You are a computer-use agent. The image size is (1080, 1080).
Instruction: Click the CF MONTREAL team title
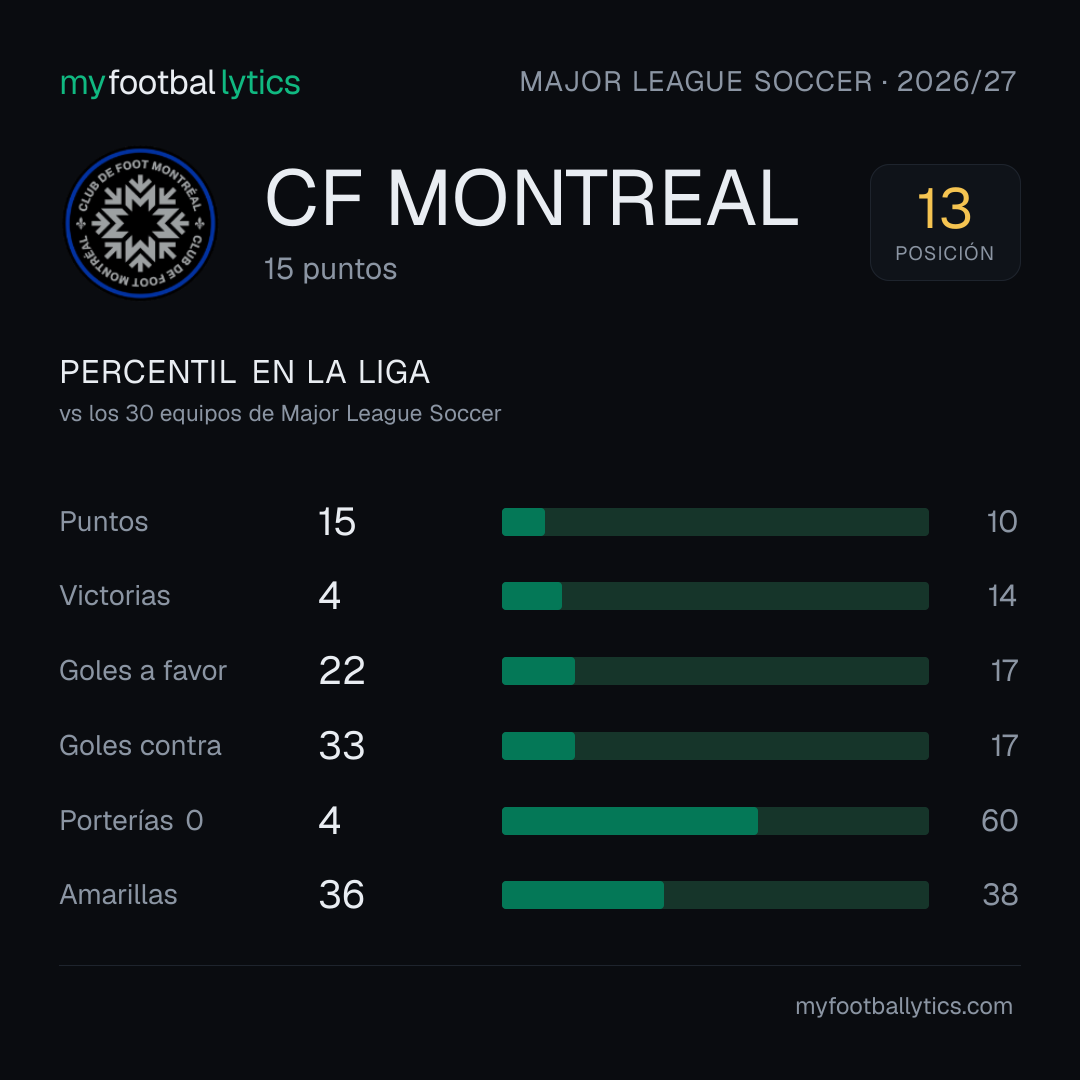point(532,198)
